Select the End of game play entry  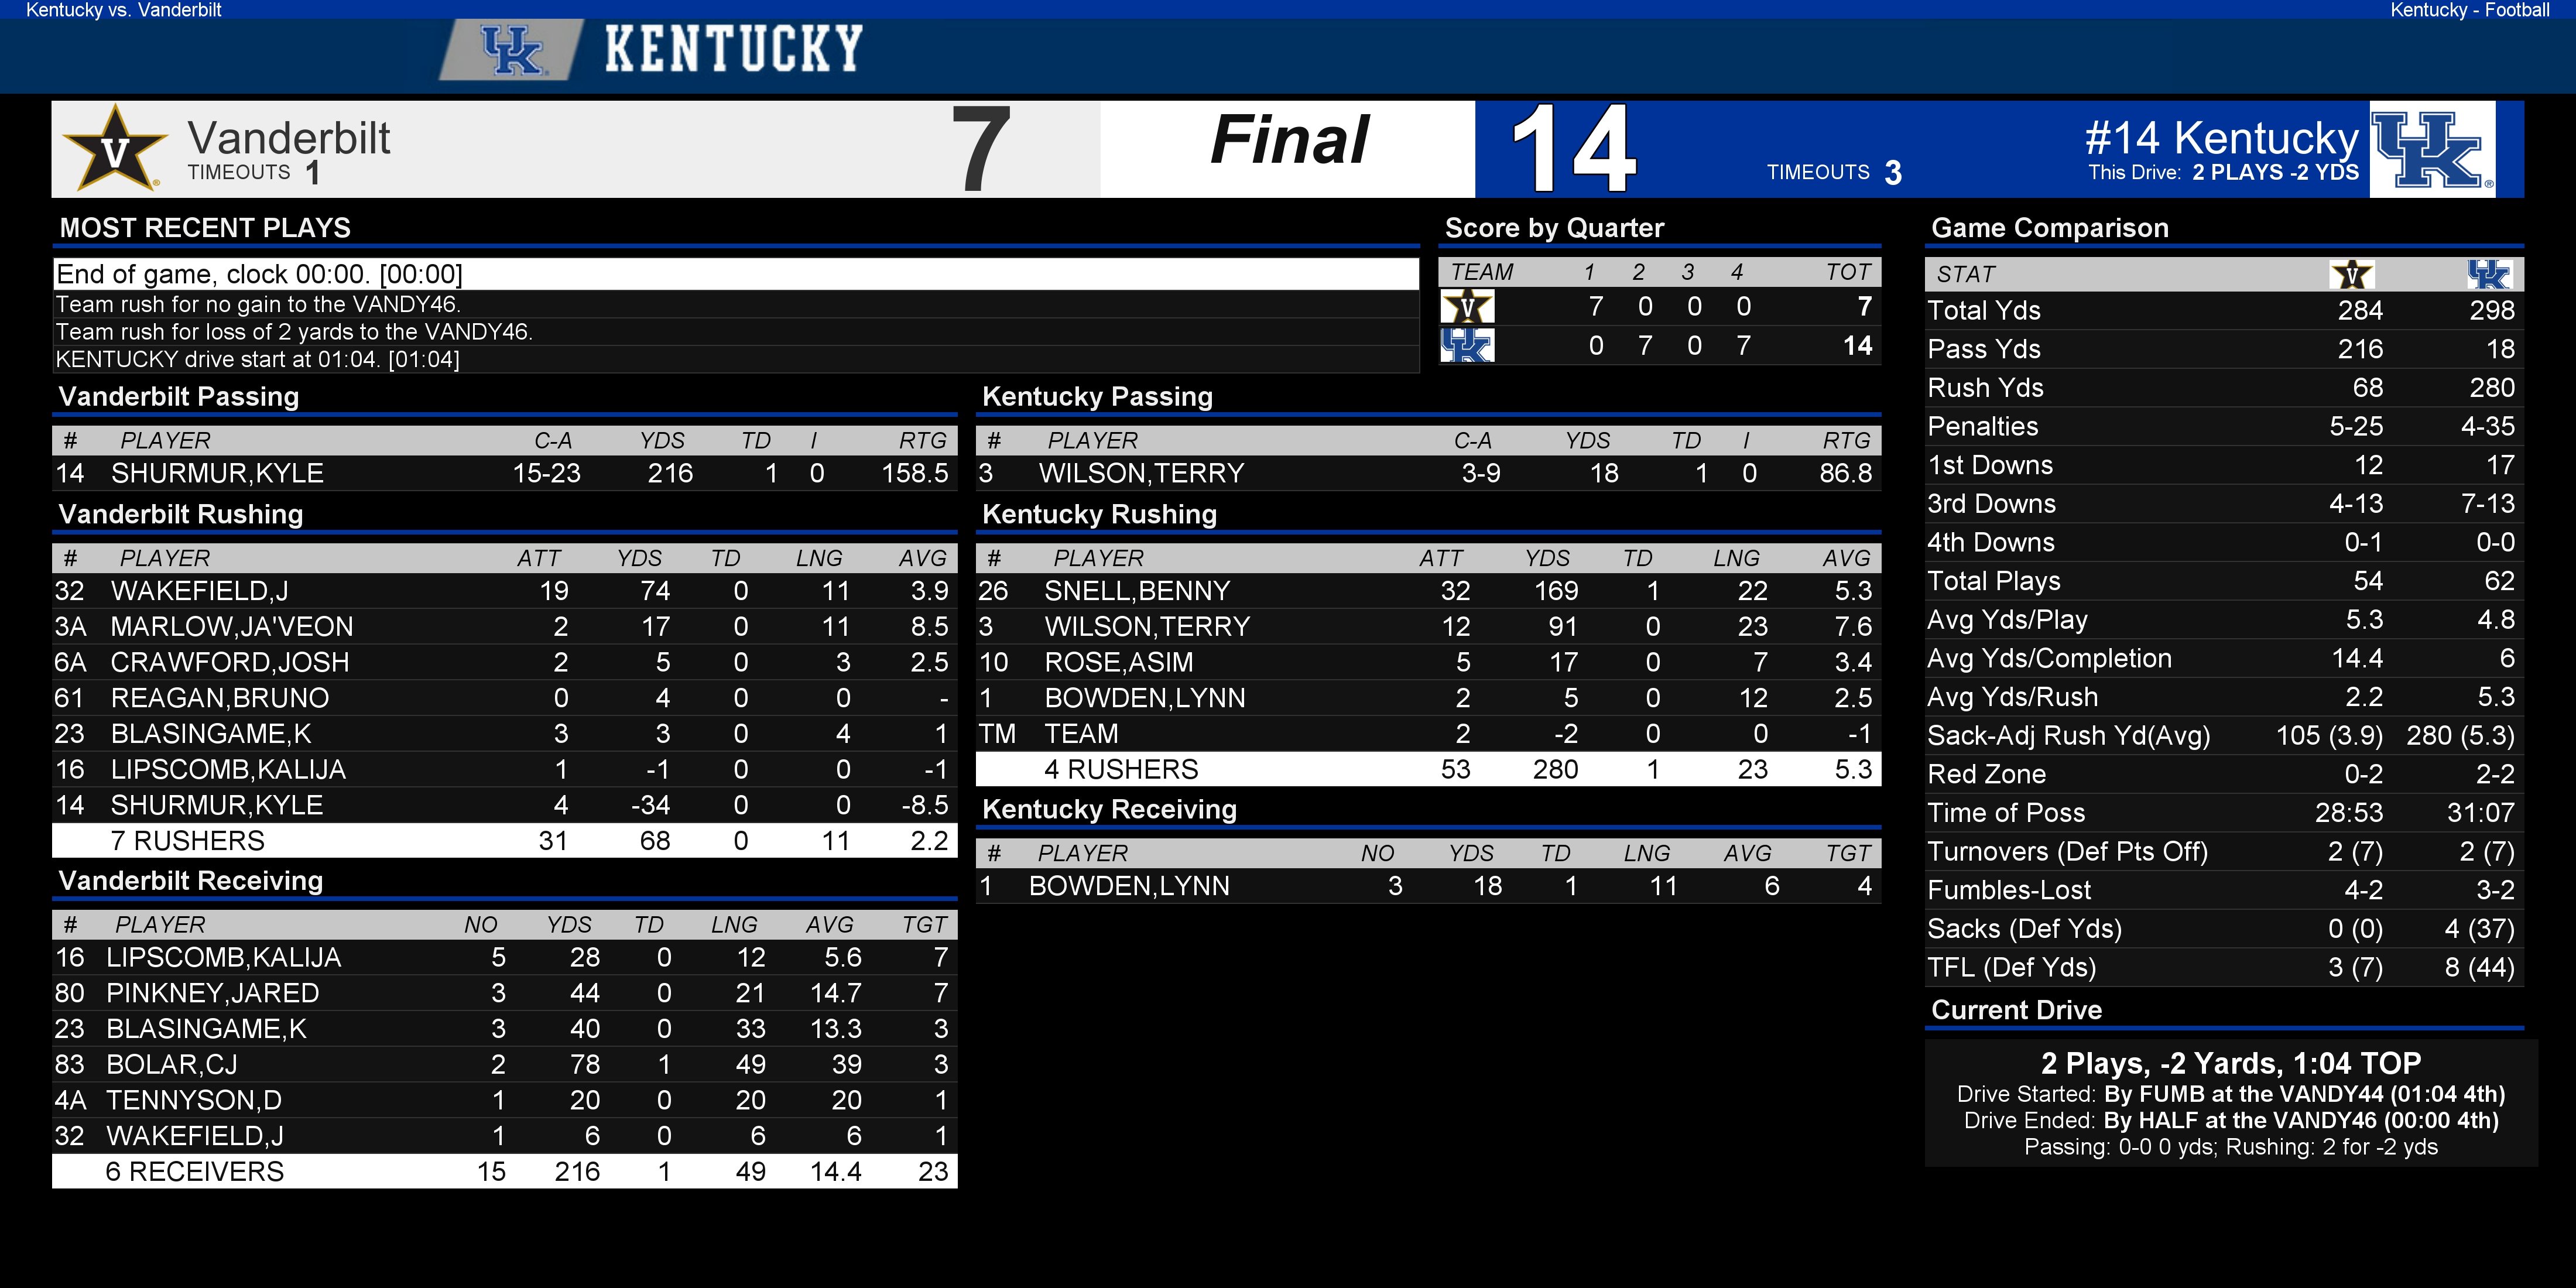[x=736, y=274]
